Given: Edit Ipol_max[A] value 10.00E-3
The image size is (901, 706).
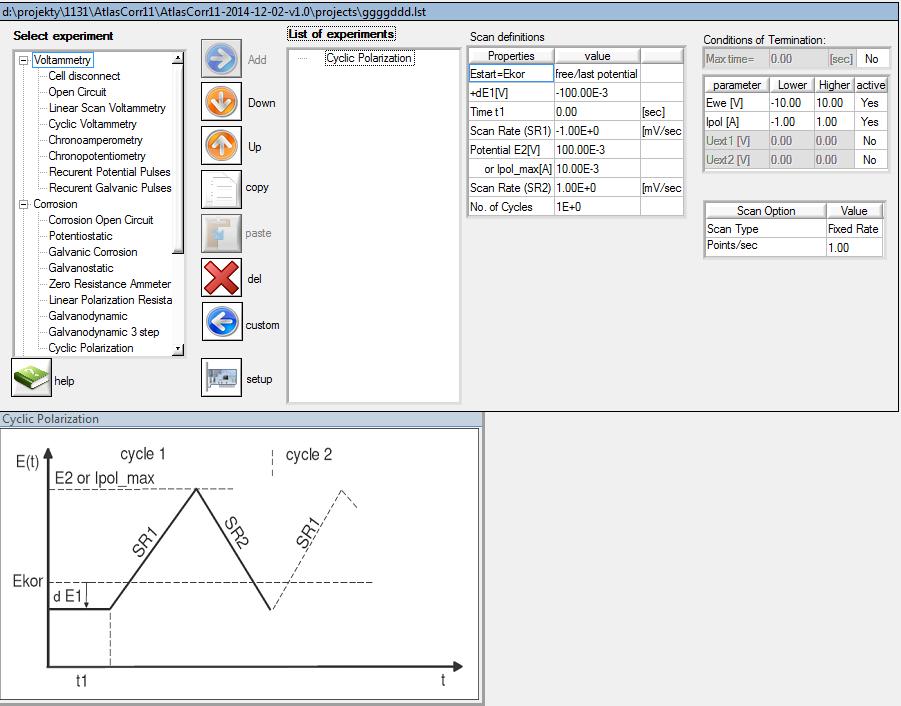Looking at the screenshot, I should click(596, 168).
